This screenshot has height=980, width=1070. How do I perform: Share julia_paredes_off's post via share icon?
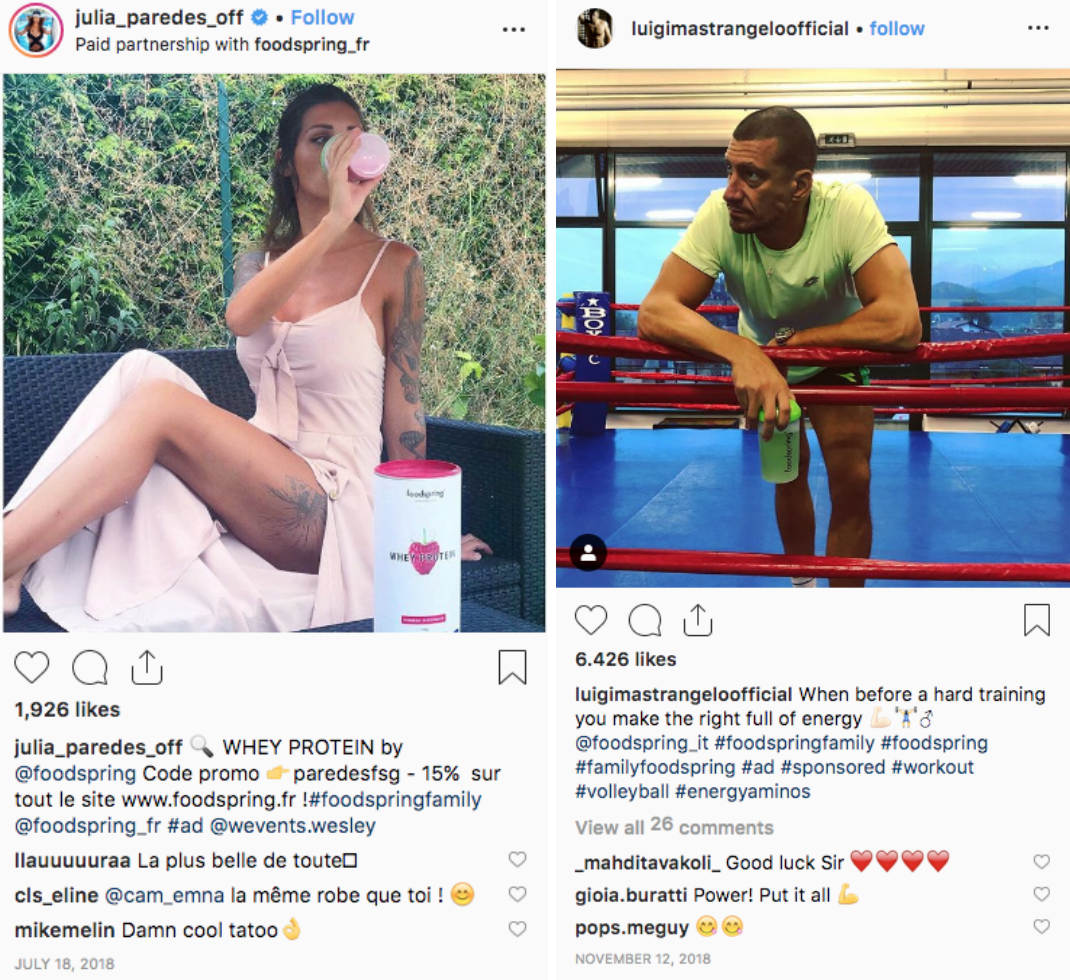coord(147,667)
